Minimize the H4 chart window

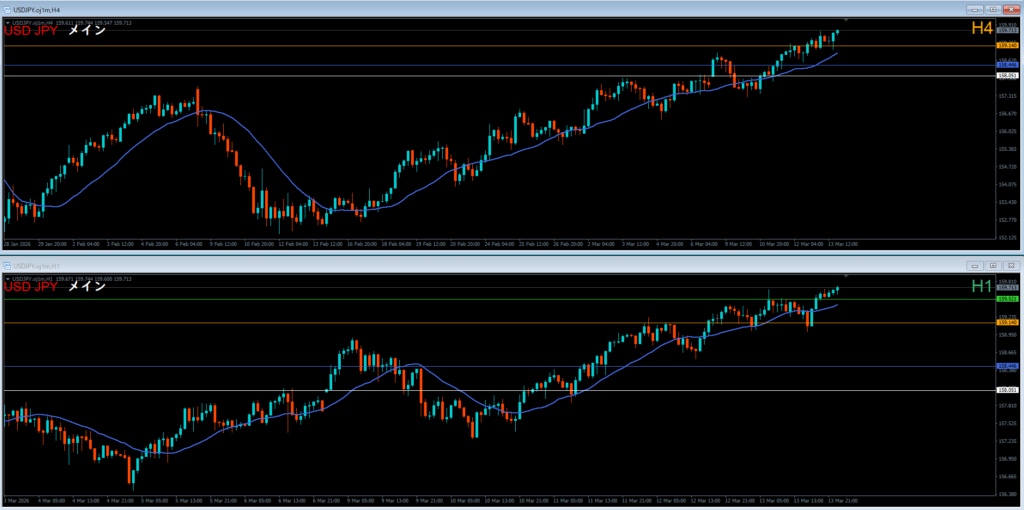click(973, 9)
